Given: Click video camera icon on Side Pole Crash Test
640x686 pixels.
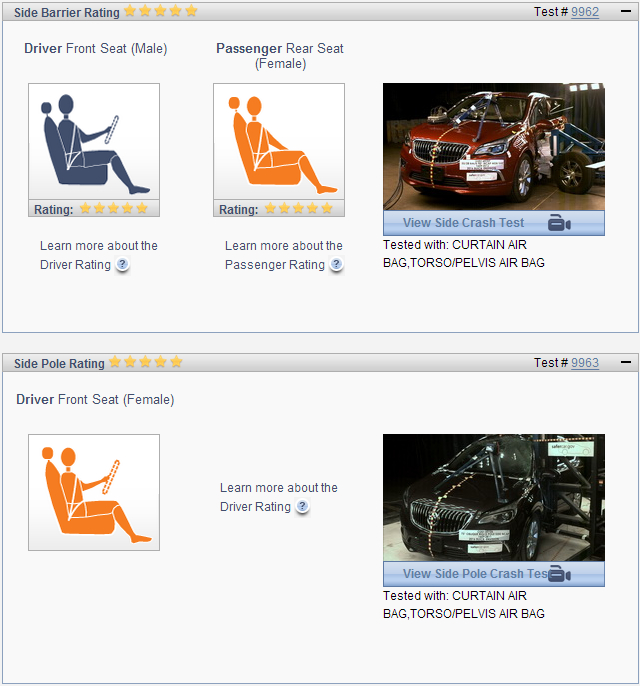Looking at the screenshot, I should click(560, 574).
